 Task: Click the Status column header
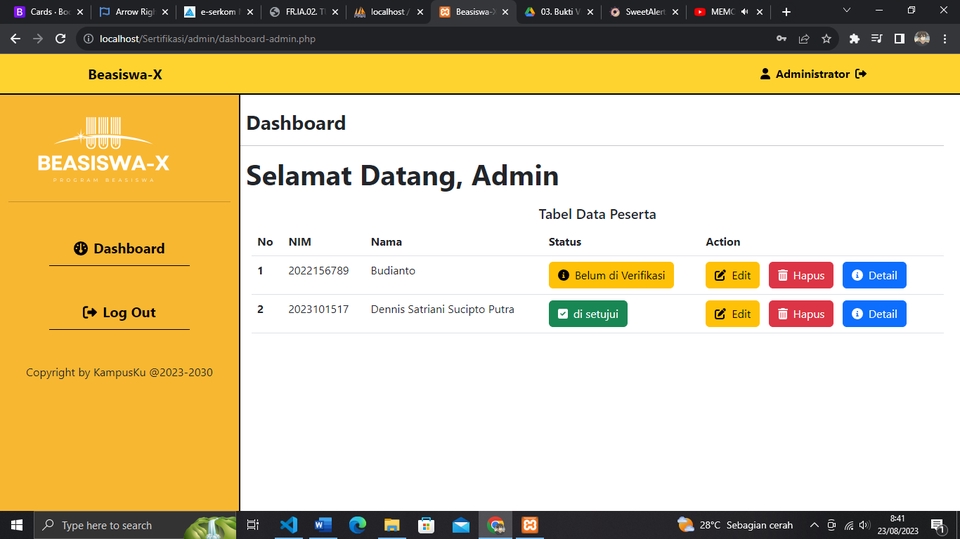pos(564,242)
